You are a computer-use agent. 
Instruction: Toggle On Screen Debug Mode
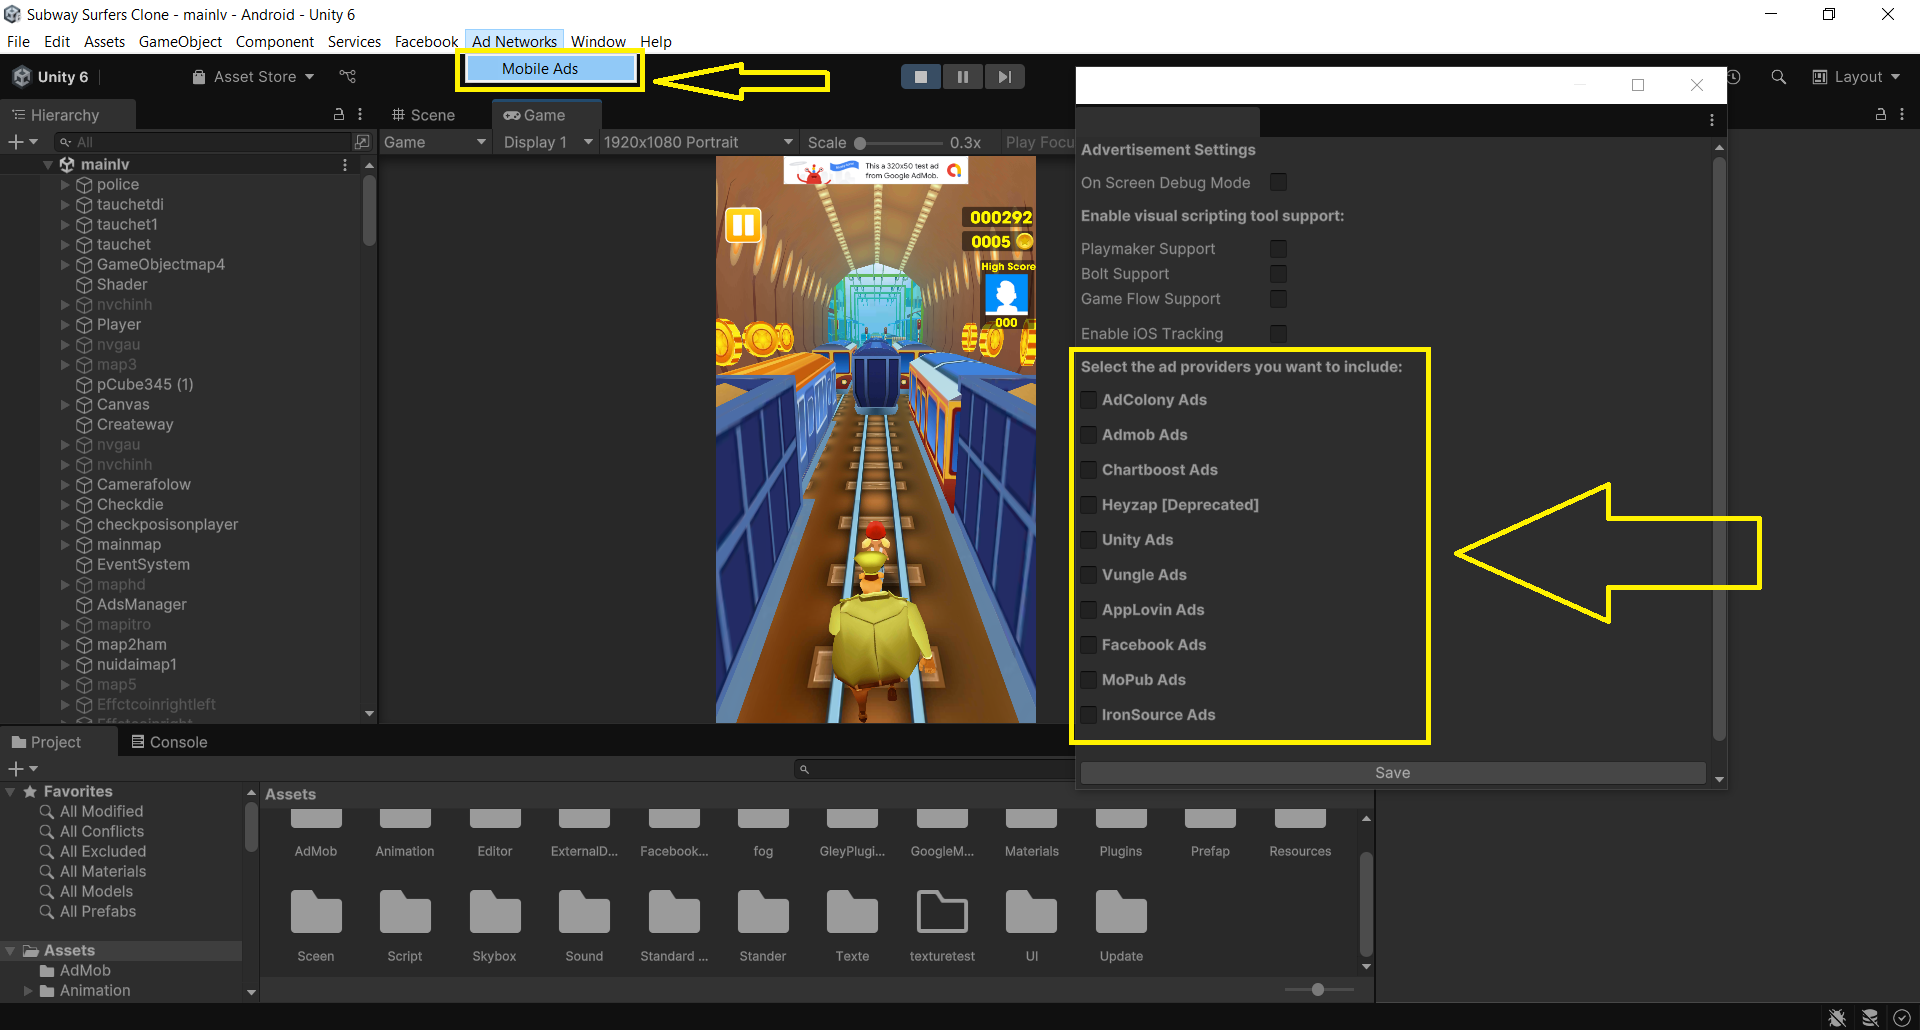[x=1278, y=182]
